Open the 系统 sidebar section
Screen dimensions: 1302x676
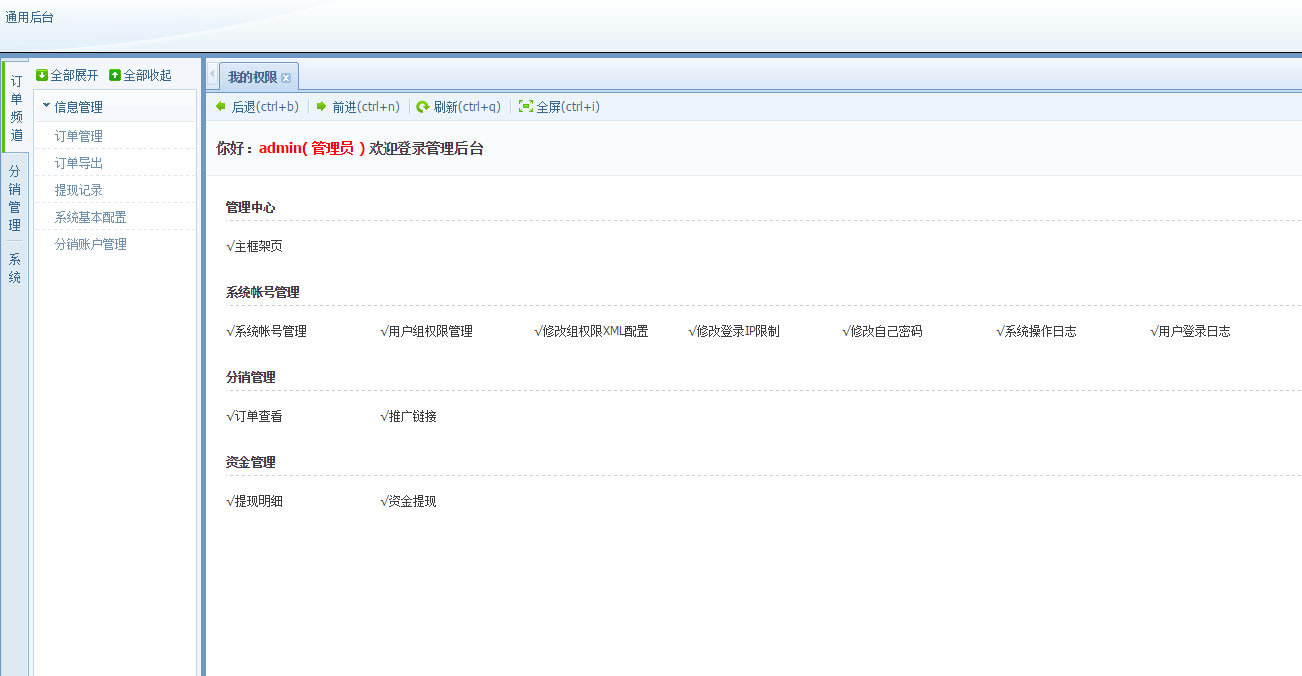[x=15, y=267]
